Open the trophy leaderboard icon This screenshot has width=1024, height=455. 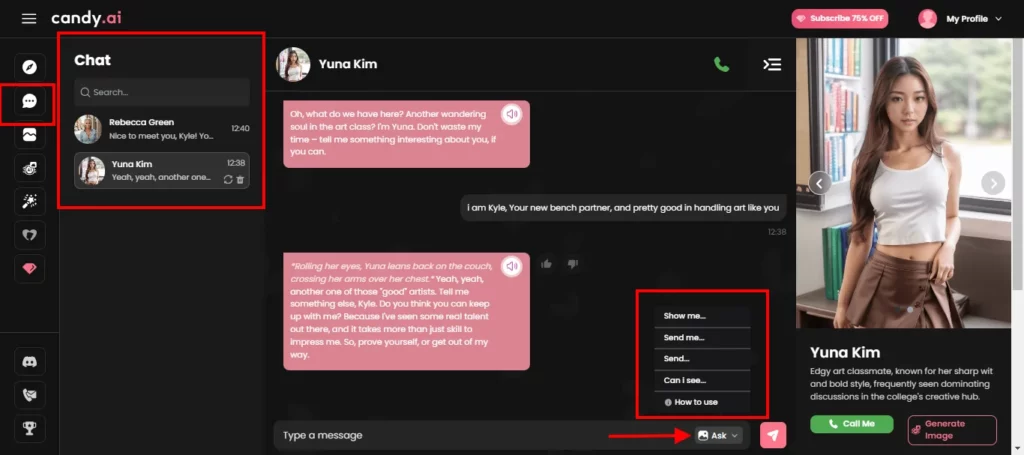pyautogui.click(x=29, y=429)
